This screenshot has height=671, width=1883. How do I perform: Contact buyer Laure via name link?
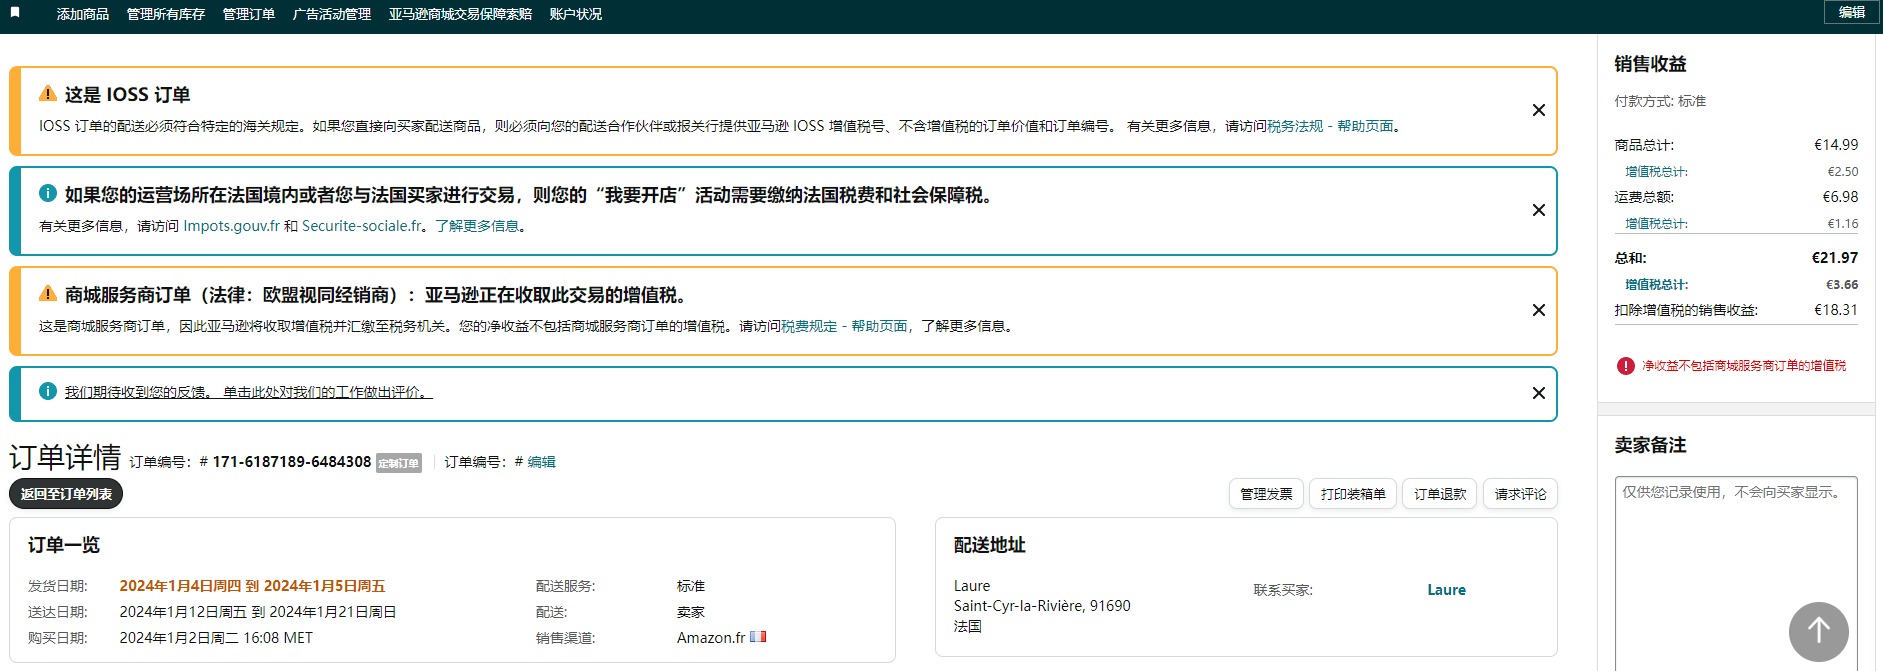click(x=1445, y=590)
